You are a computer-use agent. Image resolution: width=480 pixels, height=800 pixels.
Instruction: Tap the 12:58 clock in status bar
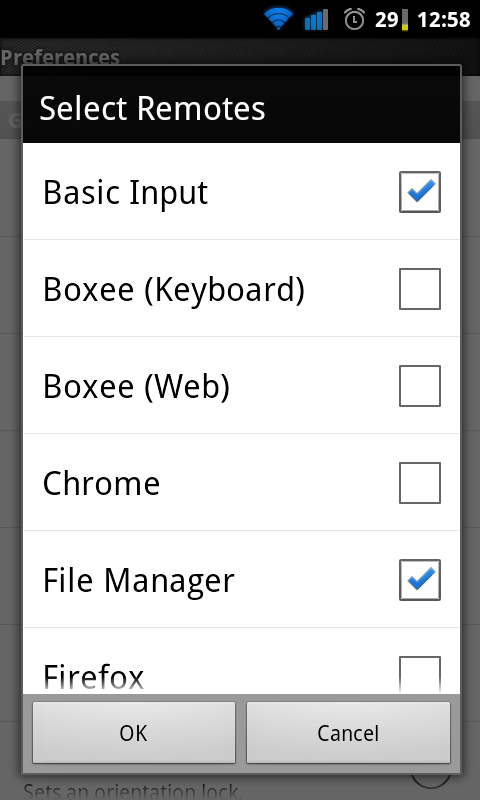pyautogui.click(x=443, y=20)
